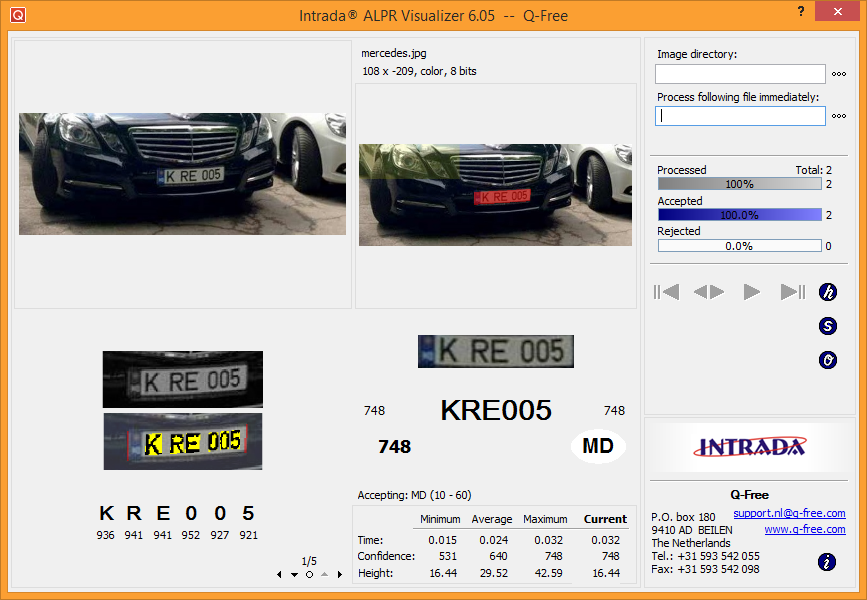
Task: Select the original Mercedes source photo
Action: coord(182,174)
